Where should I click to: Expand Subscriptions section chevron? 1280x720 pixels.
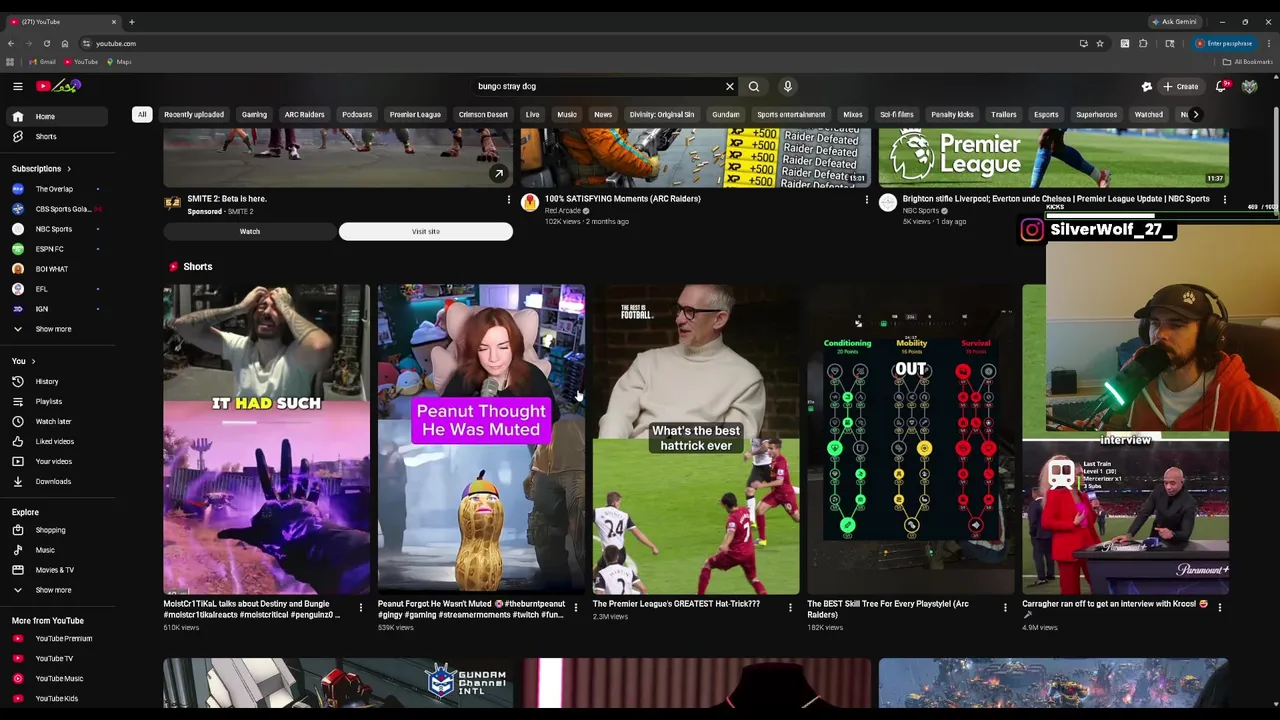[68, 168]
